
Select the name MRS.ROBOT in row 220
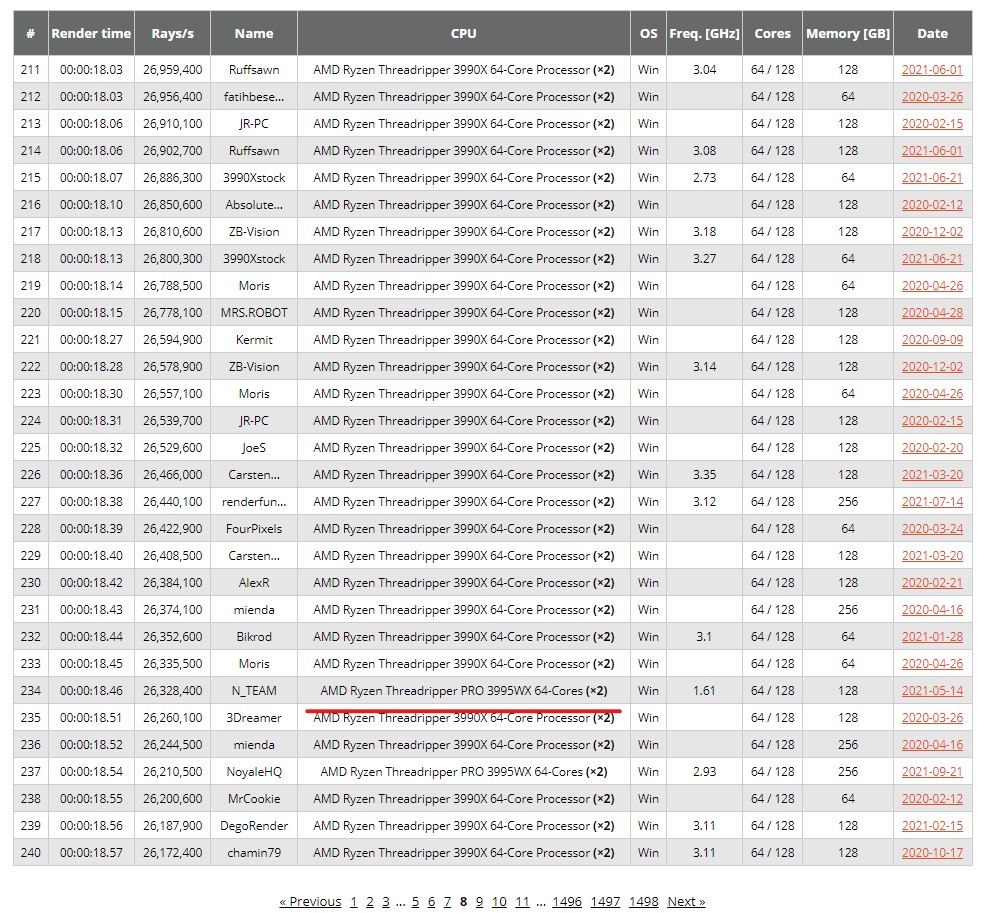pos(254,313)
